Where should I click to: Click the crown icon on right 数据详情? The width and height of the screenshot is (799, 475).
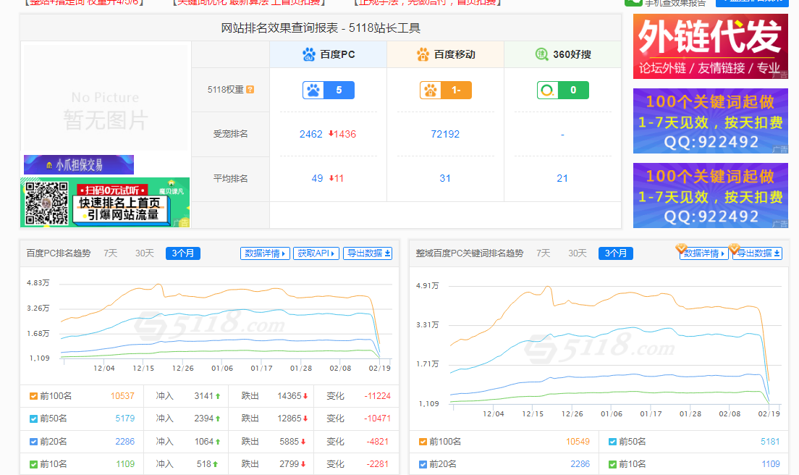[x=681, y=248]
